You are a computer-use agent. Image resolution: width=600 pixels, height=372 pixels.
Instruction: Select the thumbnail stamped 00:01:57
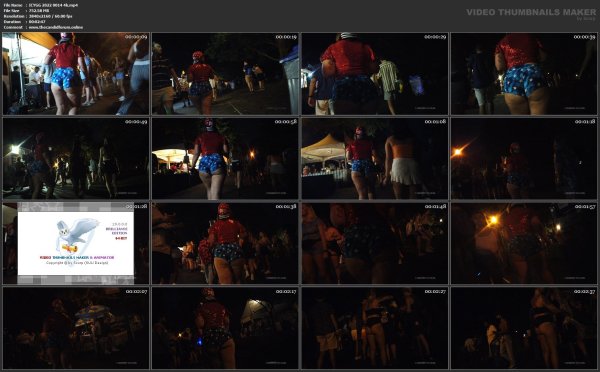coord(524,243)
